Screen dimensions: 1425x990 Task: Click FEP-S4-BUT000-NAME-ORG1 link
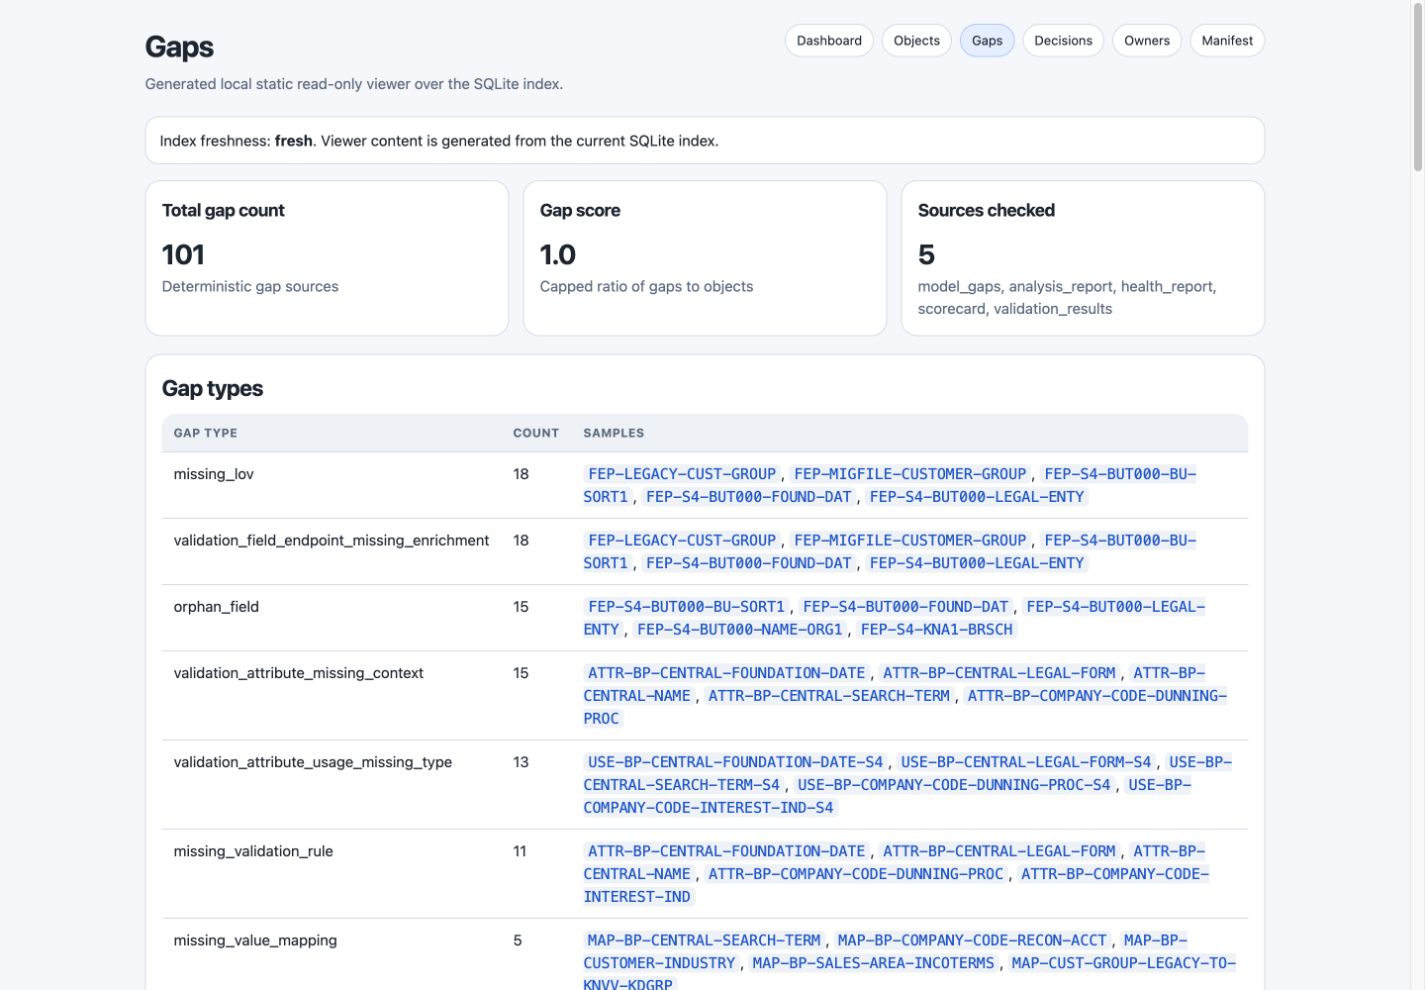pyautogui.click(x=740, y=630)
